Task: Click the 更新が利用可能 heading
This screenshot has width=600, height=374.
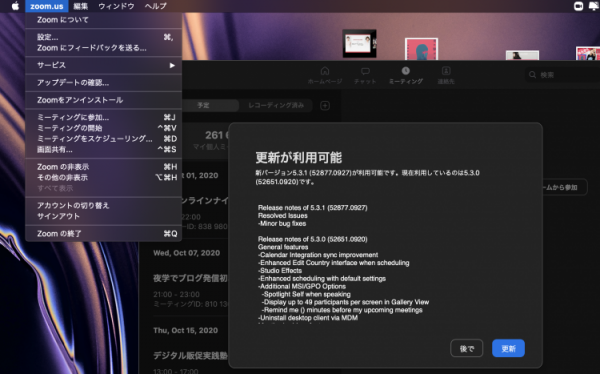Action: point(298,157)
